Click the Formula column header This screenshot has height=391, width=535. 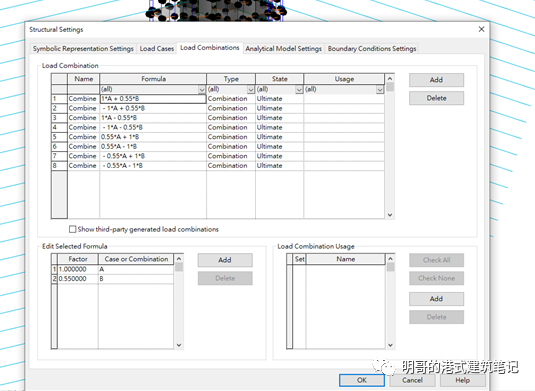coord(153,79)
